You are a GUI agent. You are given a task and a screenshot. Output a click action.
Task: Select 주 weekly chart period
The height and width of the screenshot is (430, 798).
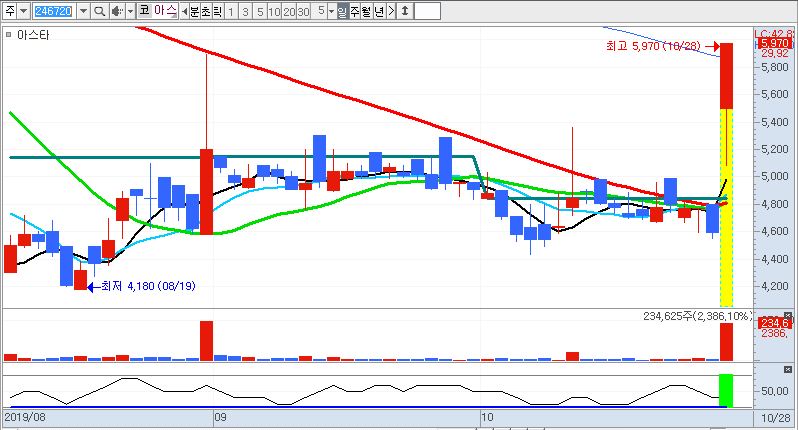tap(355, 11)
